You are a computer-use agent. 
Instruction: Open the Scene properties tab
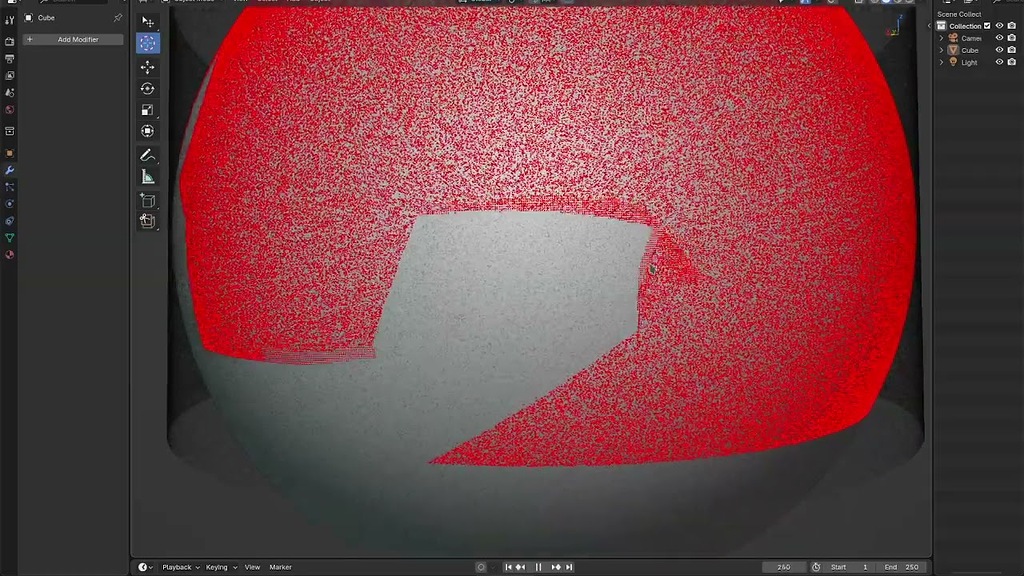pyautogui.click(x=9, y=93)
